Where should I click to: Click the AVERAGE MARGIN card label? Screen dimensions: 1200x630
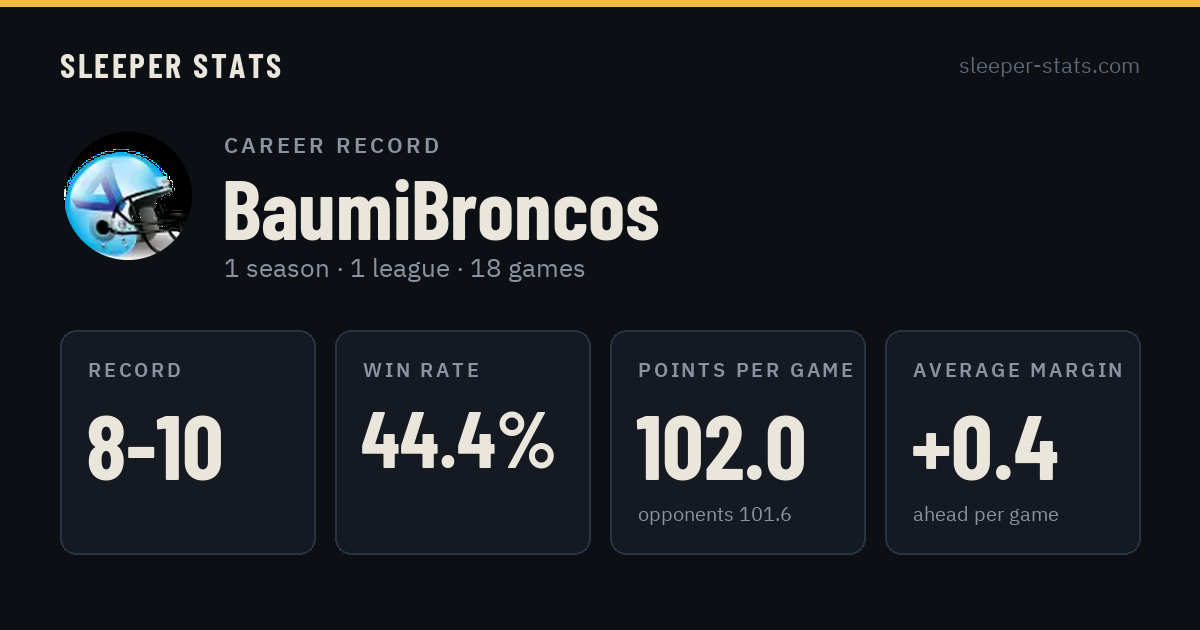click(x=1018, y=370)
